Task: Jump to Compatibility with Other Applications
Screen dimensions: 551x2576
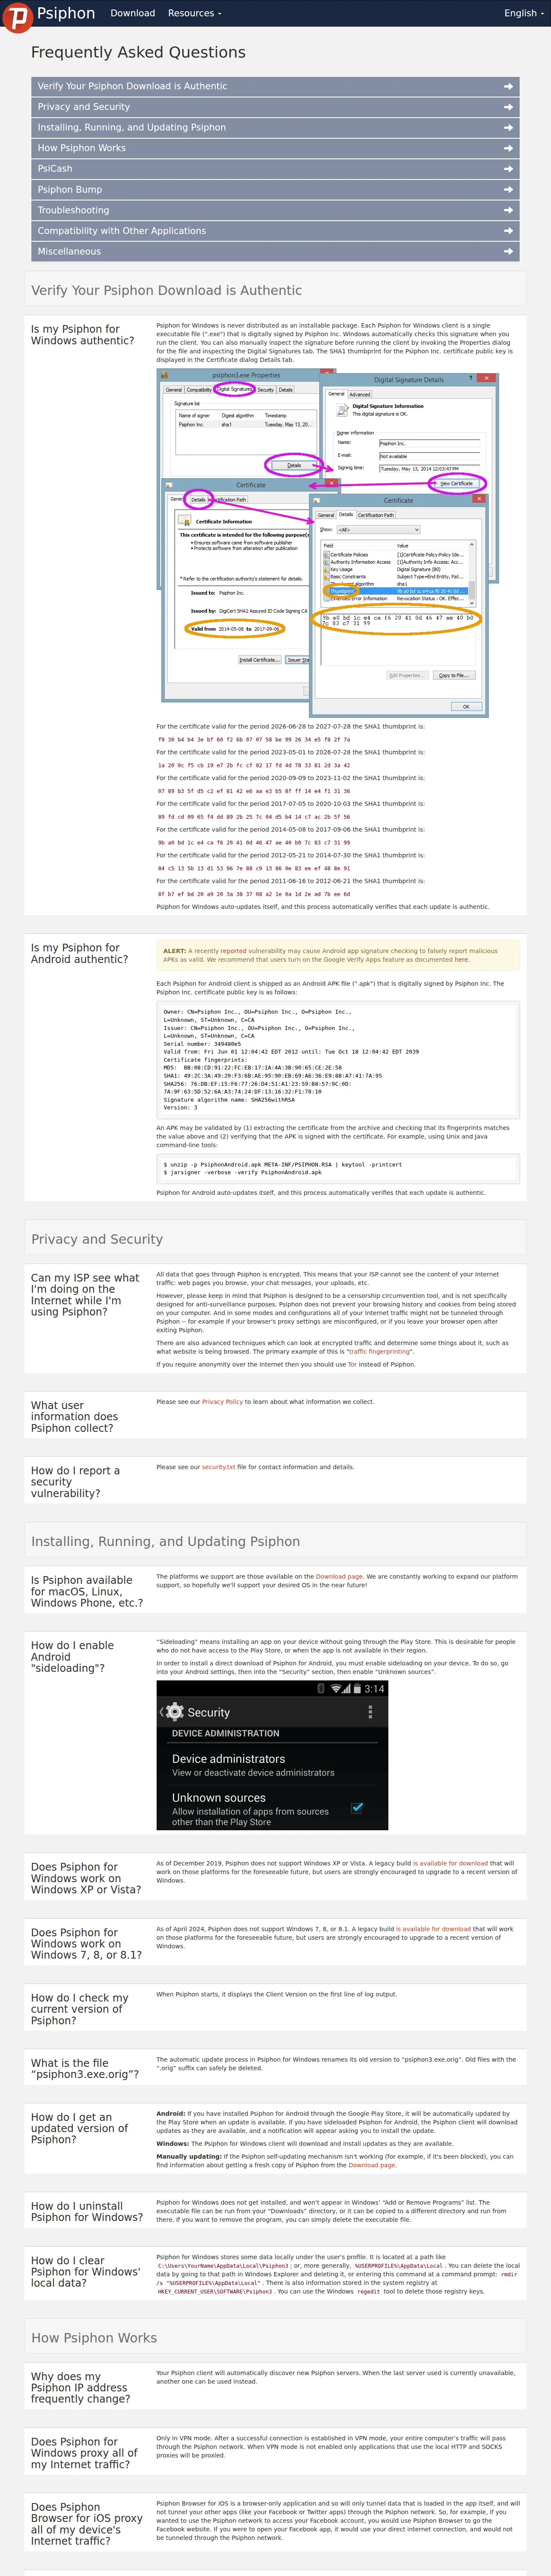Action: tap(275, 231)
